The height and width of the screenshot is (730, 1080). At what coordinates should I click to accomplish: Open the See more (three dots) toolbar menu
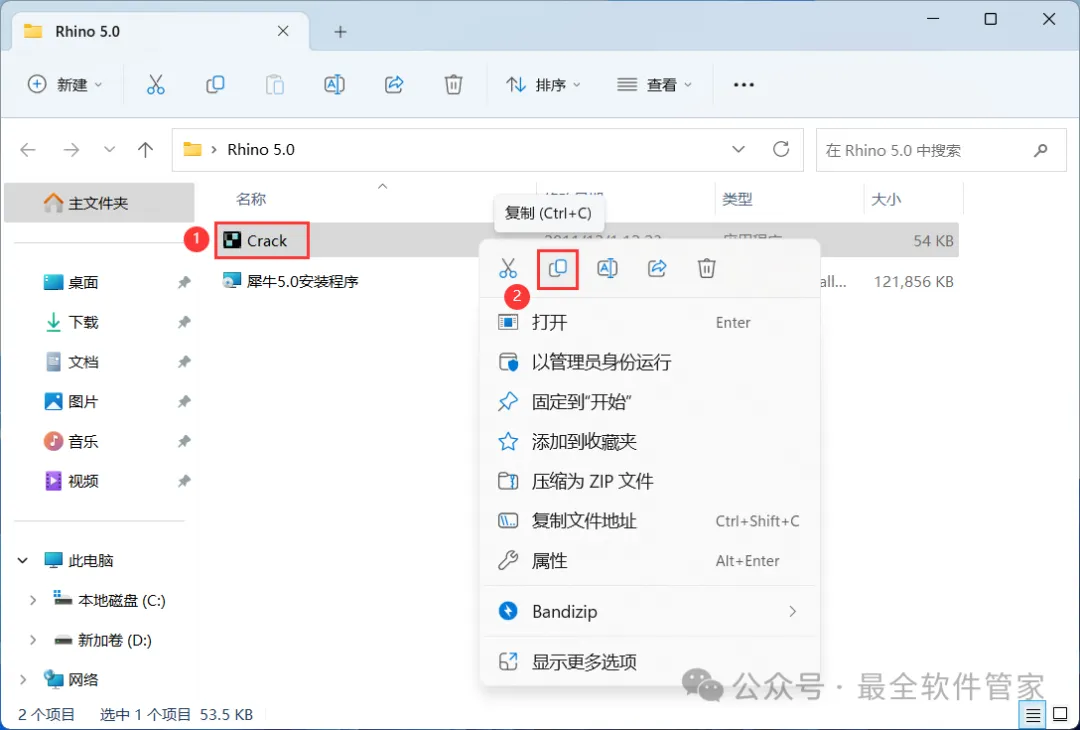tap(744, 85)
